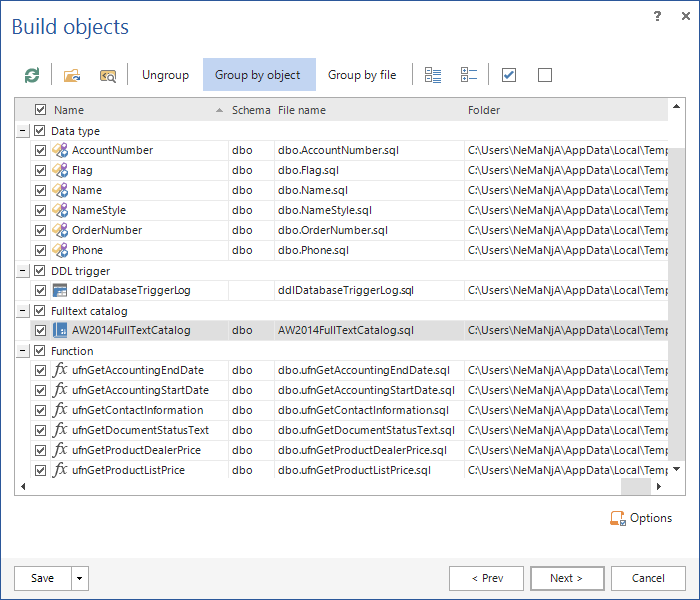Image resolution: width=700 pixels, height=600 pixels.
Task: Click the check all toolbar icon
Action: [x=509, y=75]
